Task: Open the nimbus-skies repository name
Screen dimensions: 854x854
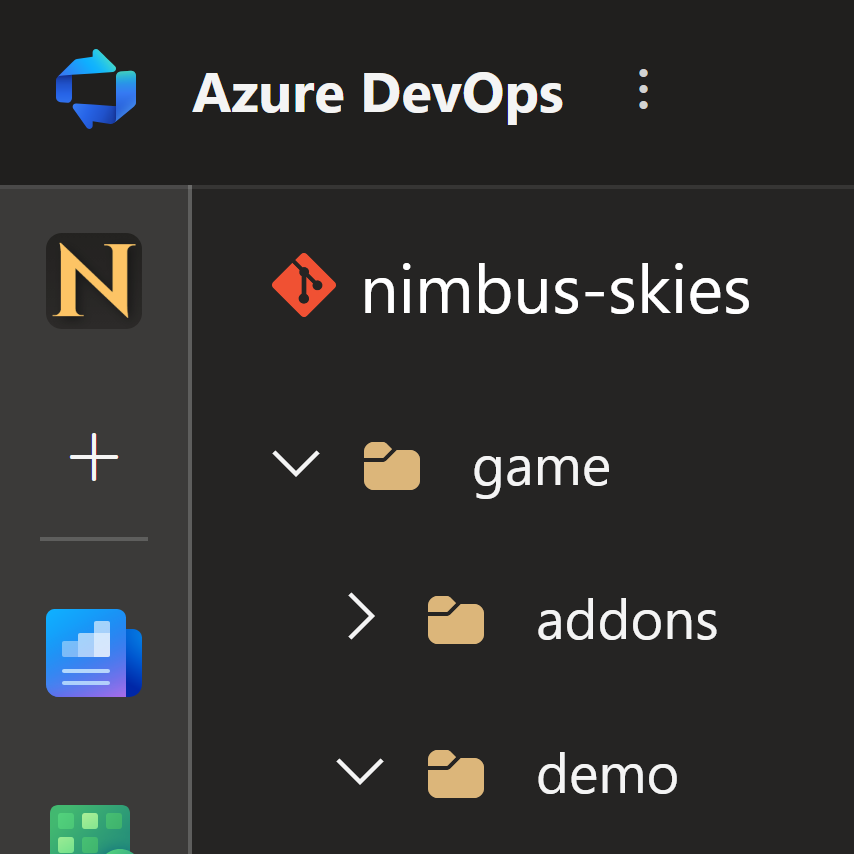Action: [x=556, y=289]
